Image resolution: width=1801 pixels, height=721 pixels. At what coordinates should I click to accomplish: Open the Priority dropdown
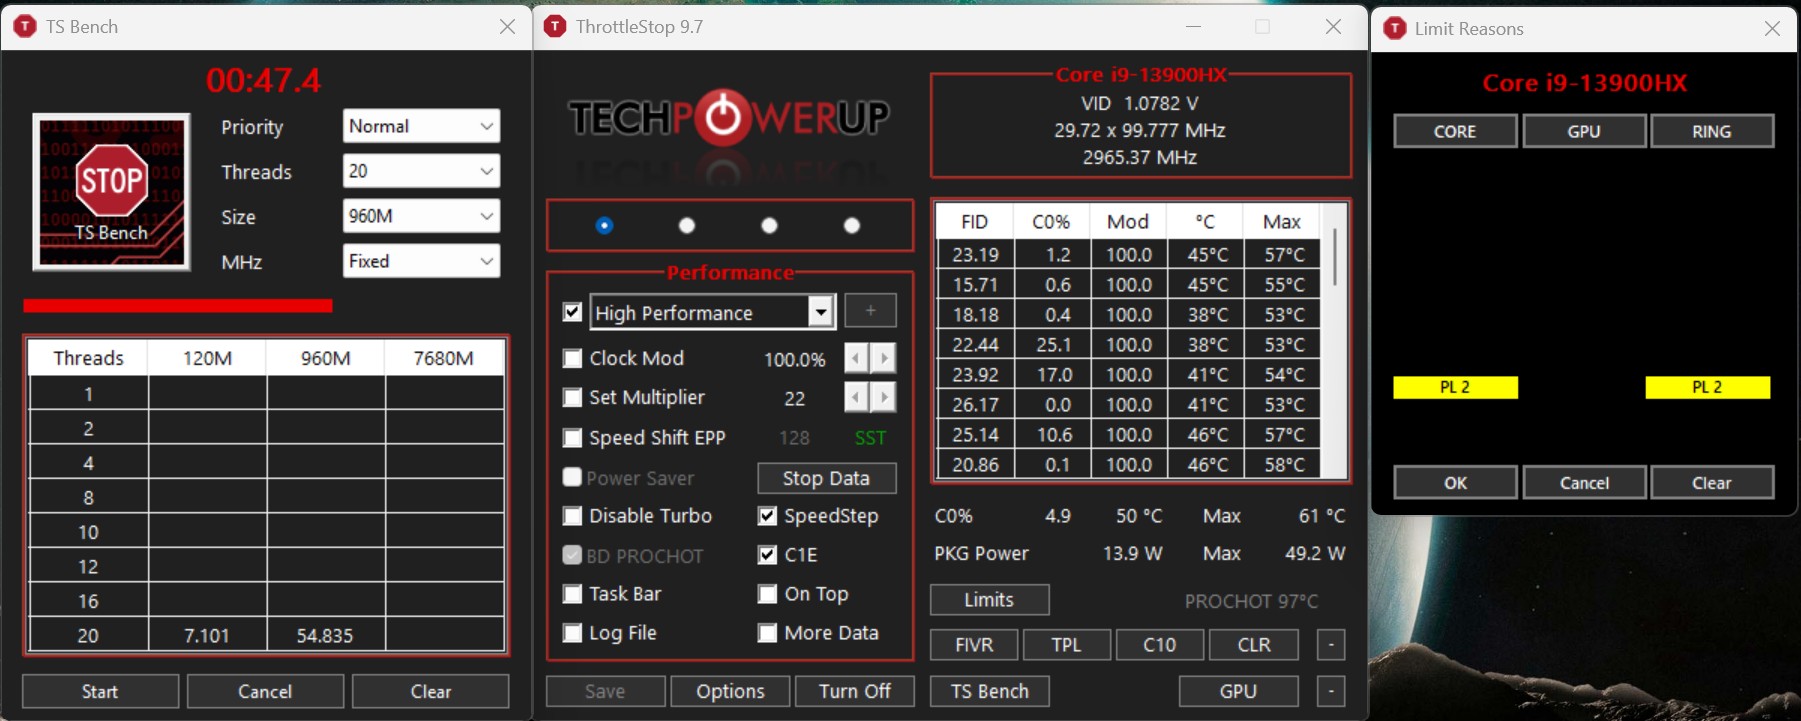point(421,126)
